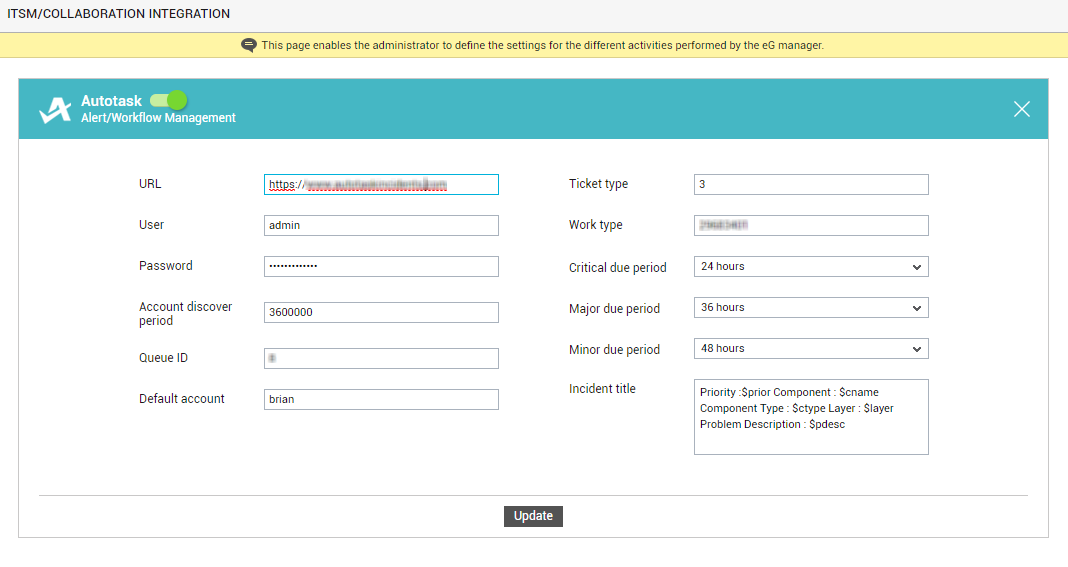Click the 'Work type' label
Viewport: 1068px width, 567px height.
[595, 225]
